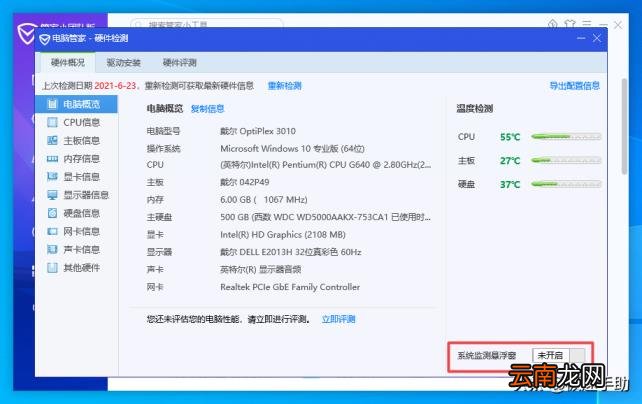
Task: Minimize the 硬件检测 window
Action: pos(581,38)
